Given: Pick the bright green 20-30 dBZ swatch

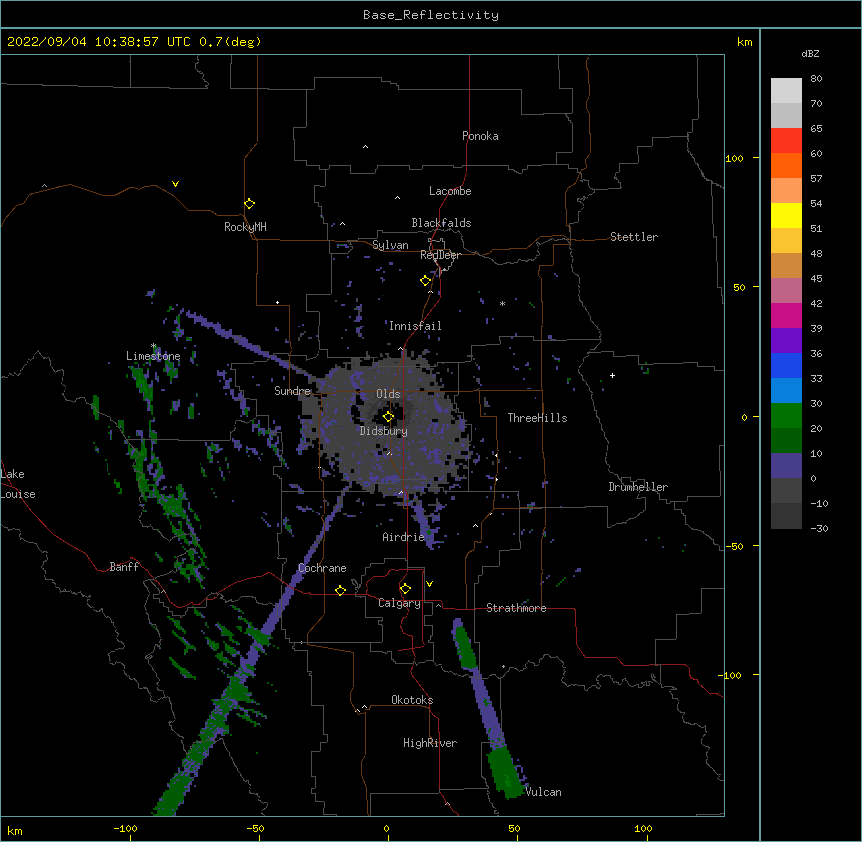Looking at the screenshot, I should 786,416.
